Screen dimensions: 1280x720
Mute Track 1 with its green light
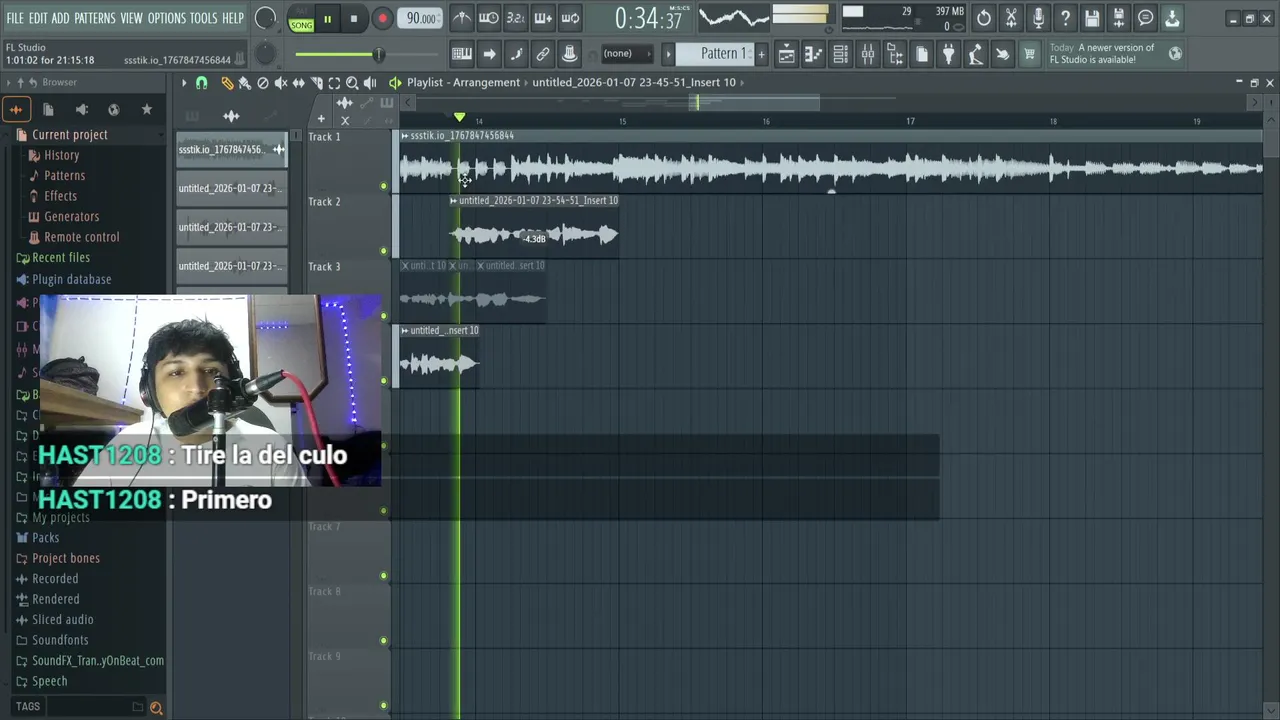(384, 186)
